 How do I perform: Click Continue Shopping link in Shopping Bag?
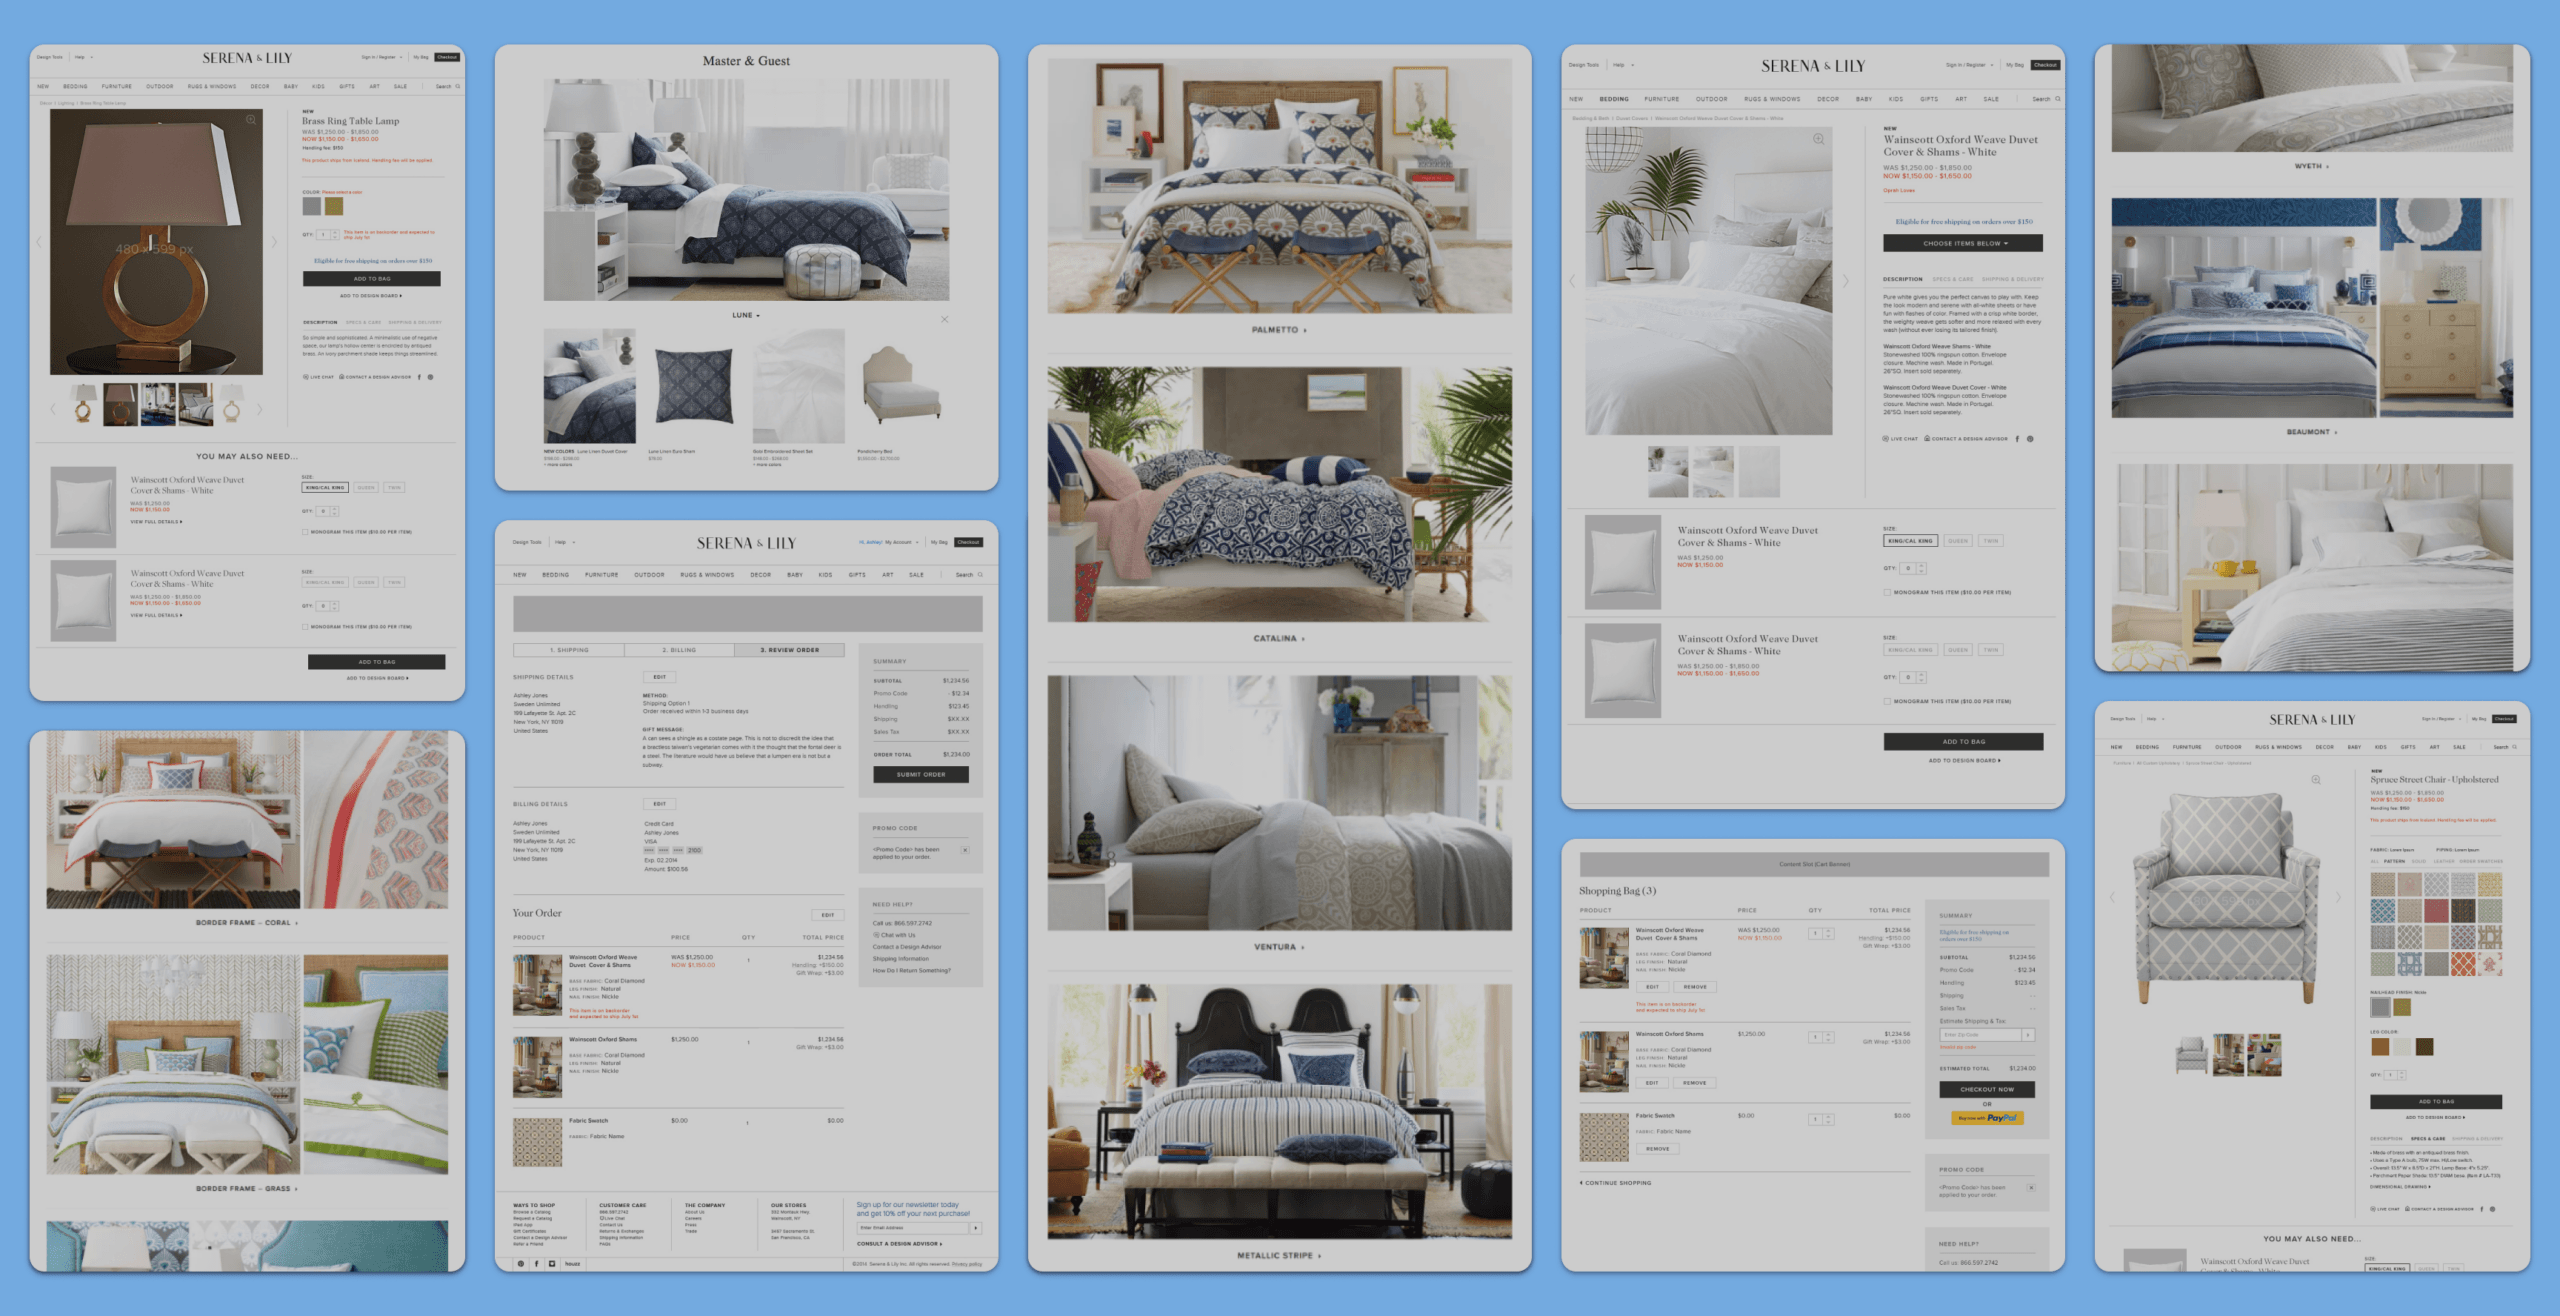[x=1615, y=1183]
